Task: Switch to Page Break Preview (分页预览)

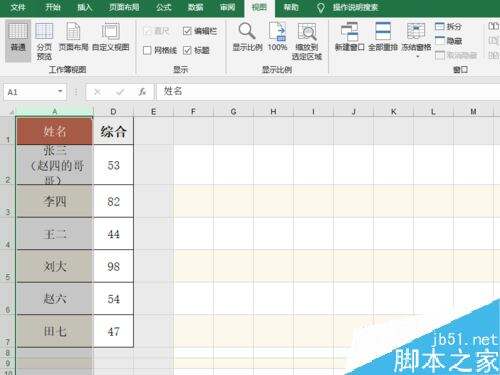Action: [x=44, y=42]
